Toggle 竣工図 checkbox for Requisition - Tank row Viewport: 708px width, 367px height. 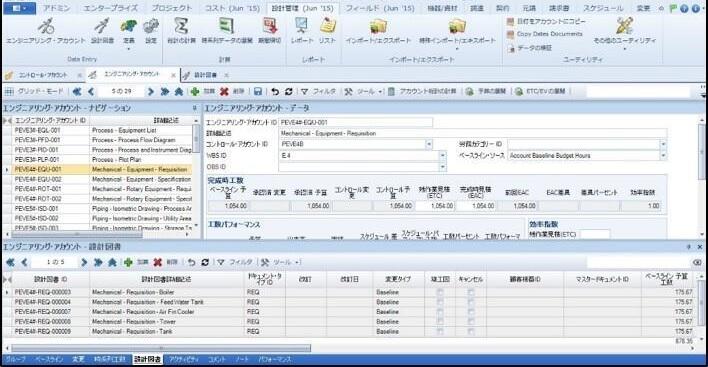(x=440, y=331)
